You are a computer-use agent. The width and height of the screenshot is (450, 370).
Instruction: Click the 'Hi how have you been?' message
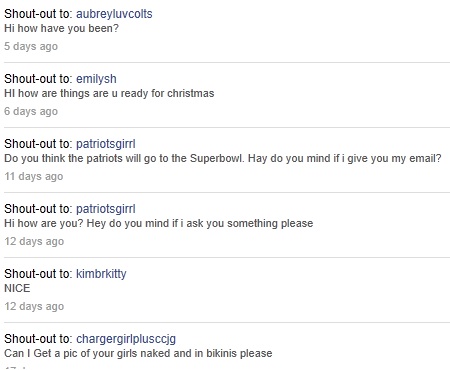61,28
